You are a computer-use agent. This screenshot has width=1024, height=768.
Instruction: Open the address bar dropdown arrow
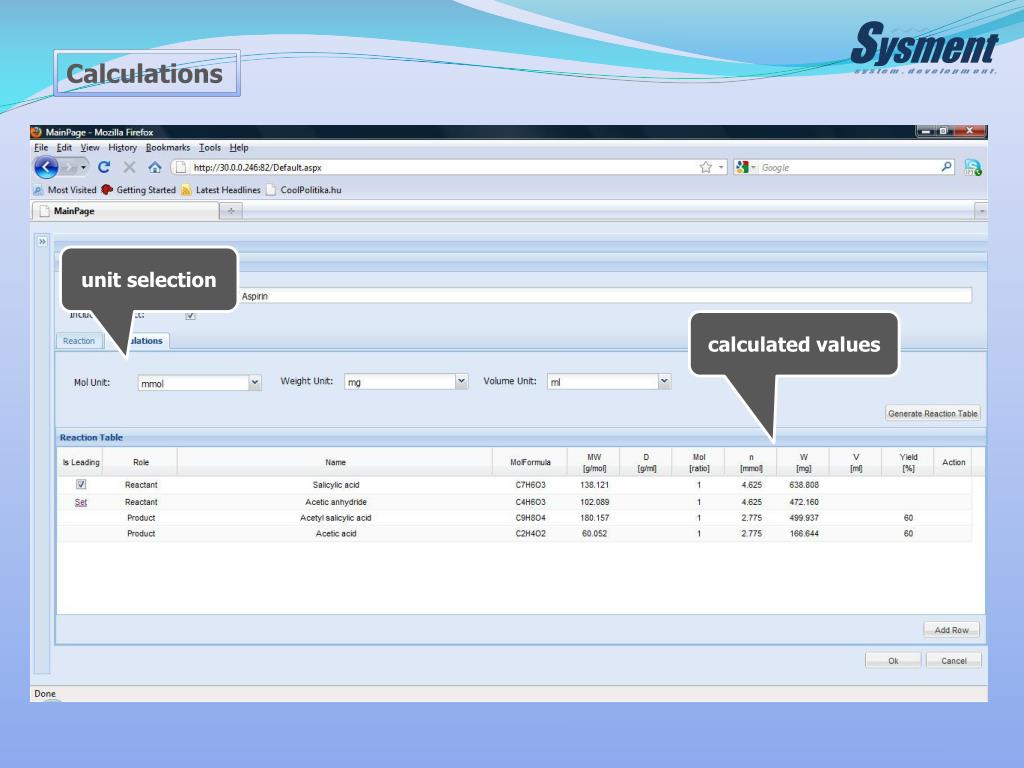tap(721, 167)
